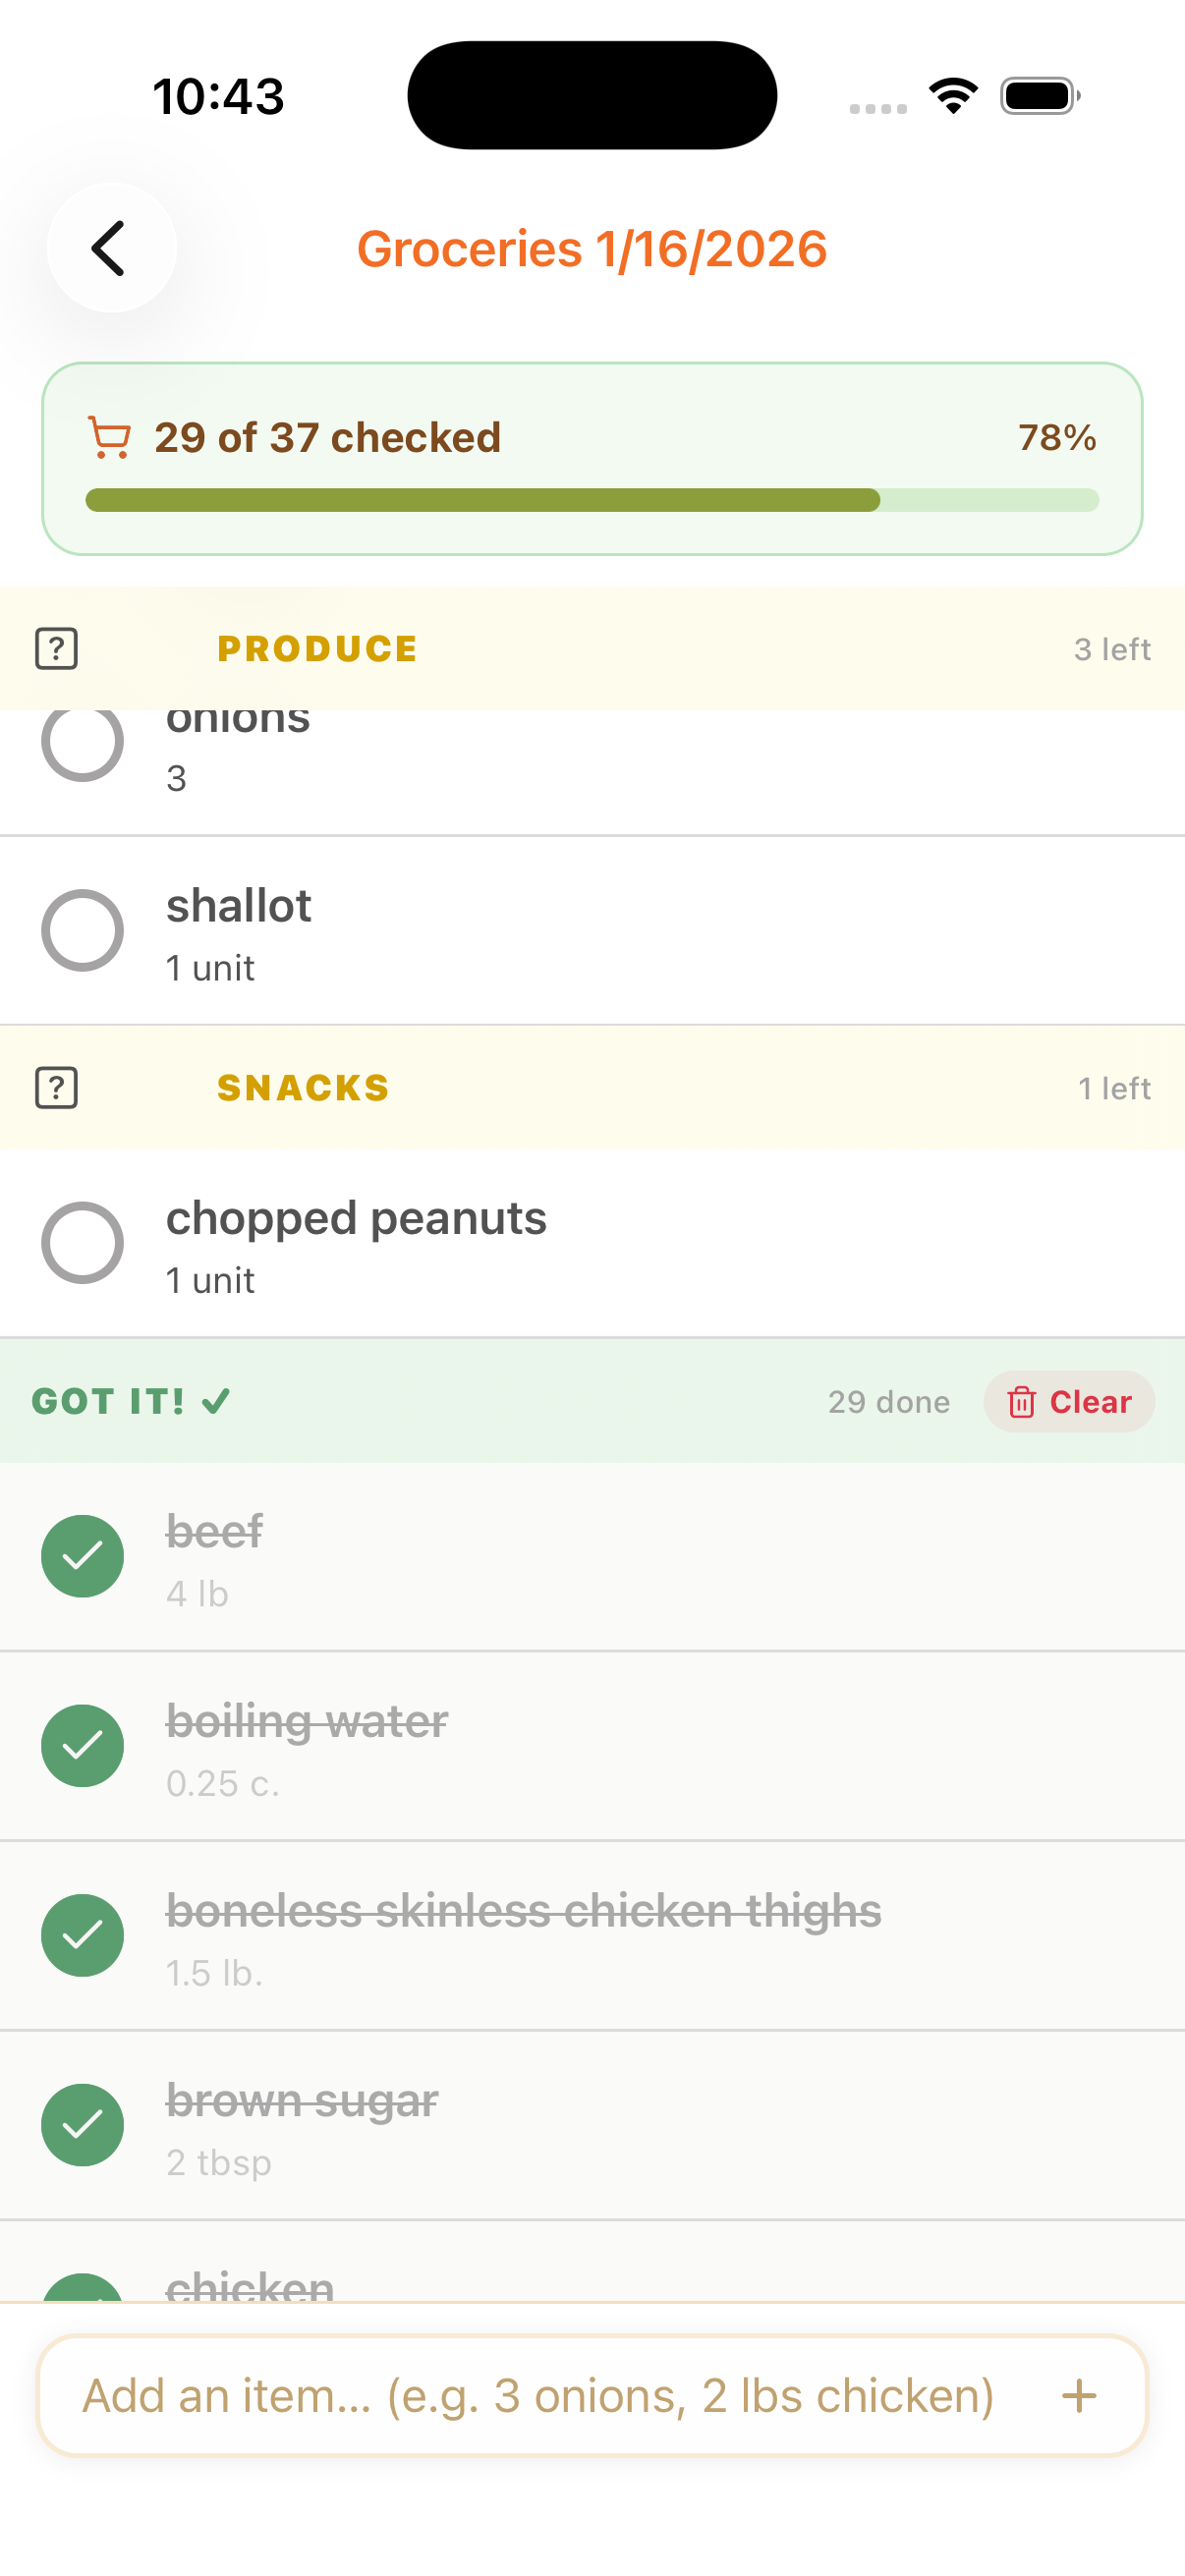
Task: Tap the battery status icon
Action: pos(1039,96)
